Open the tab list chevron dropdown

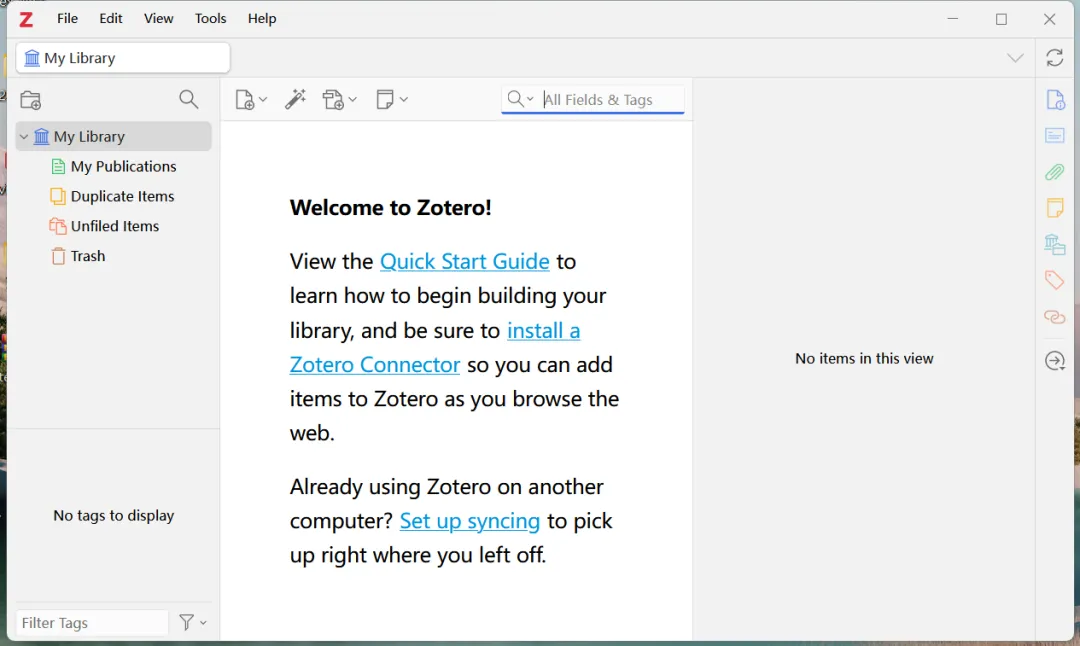pos(1015,58)
